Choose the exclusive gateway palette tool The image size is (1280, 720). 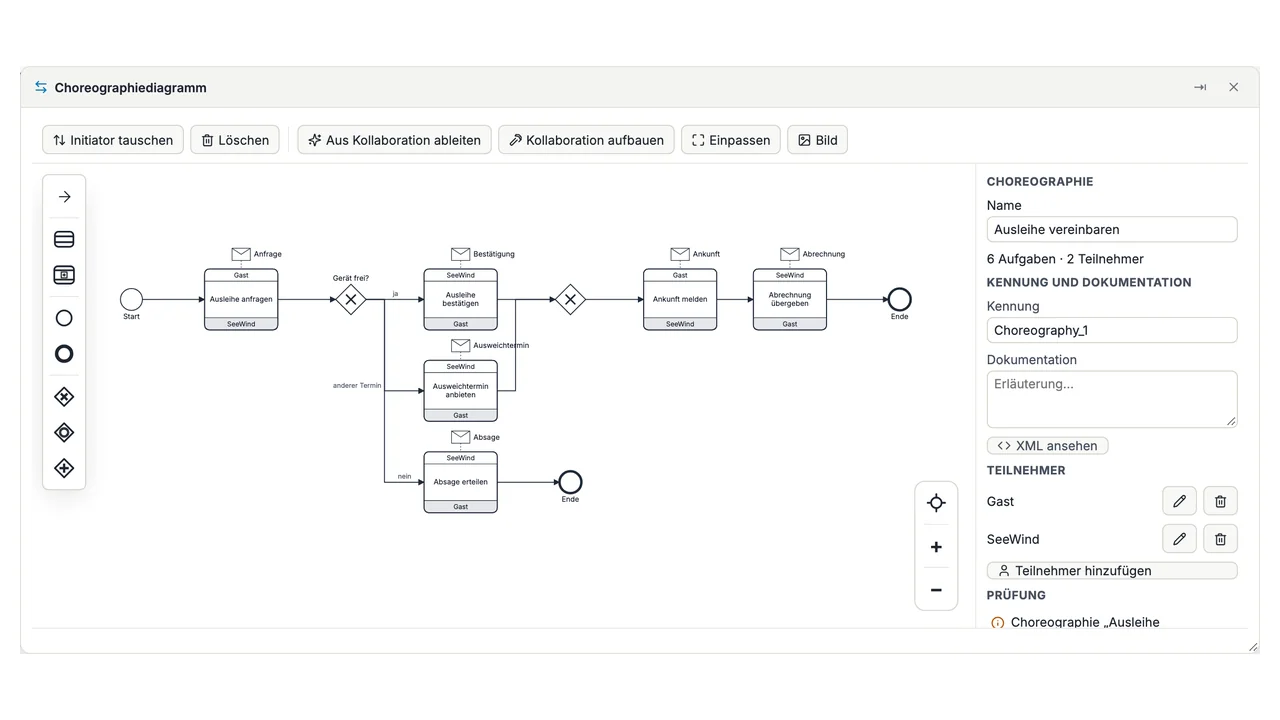64,397
